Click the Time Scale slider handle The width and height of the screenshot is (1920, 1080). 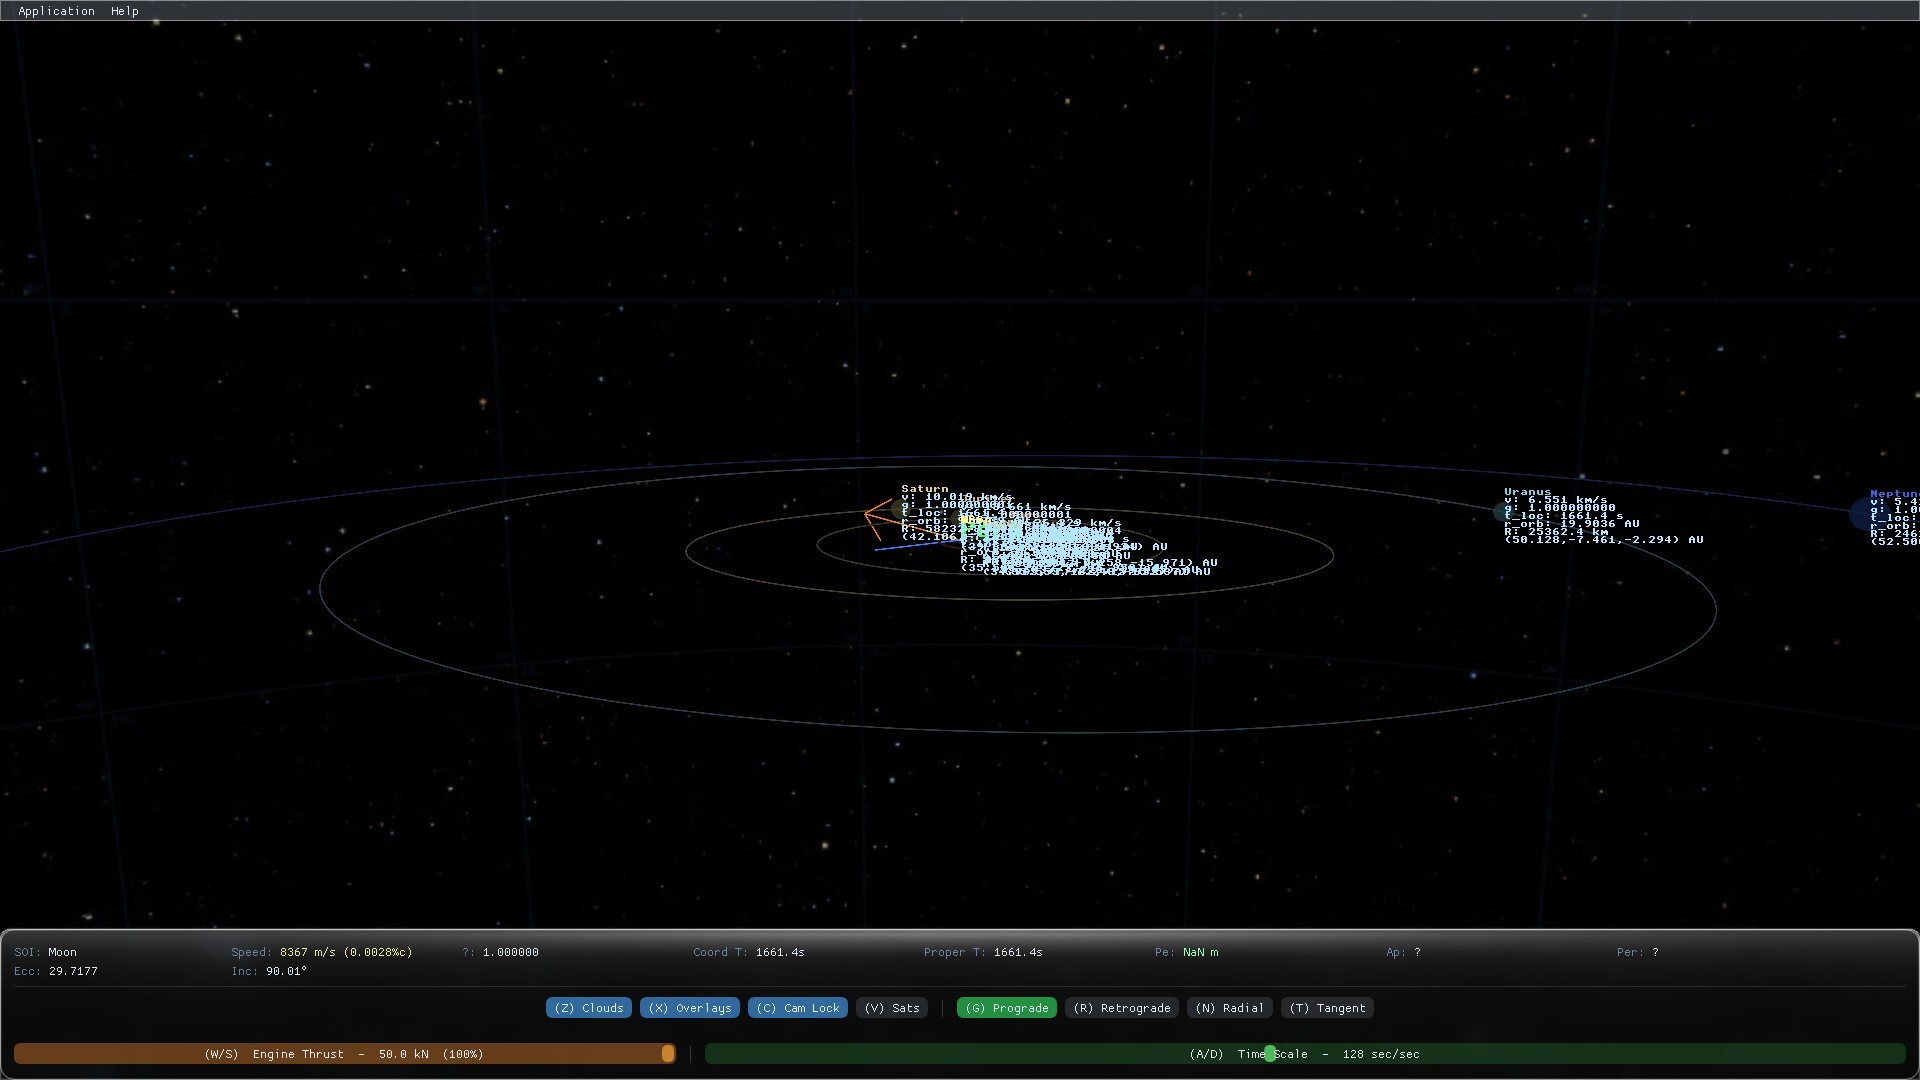(x=1270, y=1054)
